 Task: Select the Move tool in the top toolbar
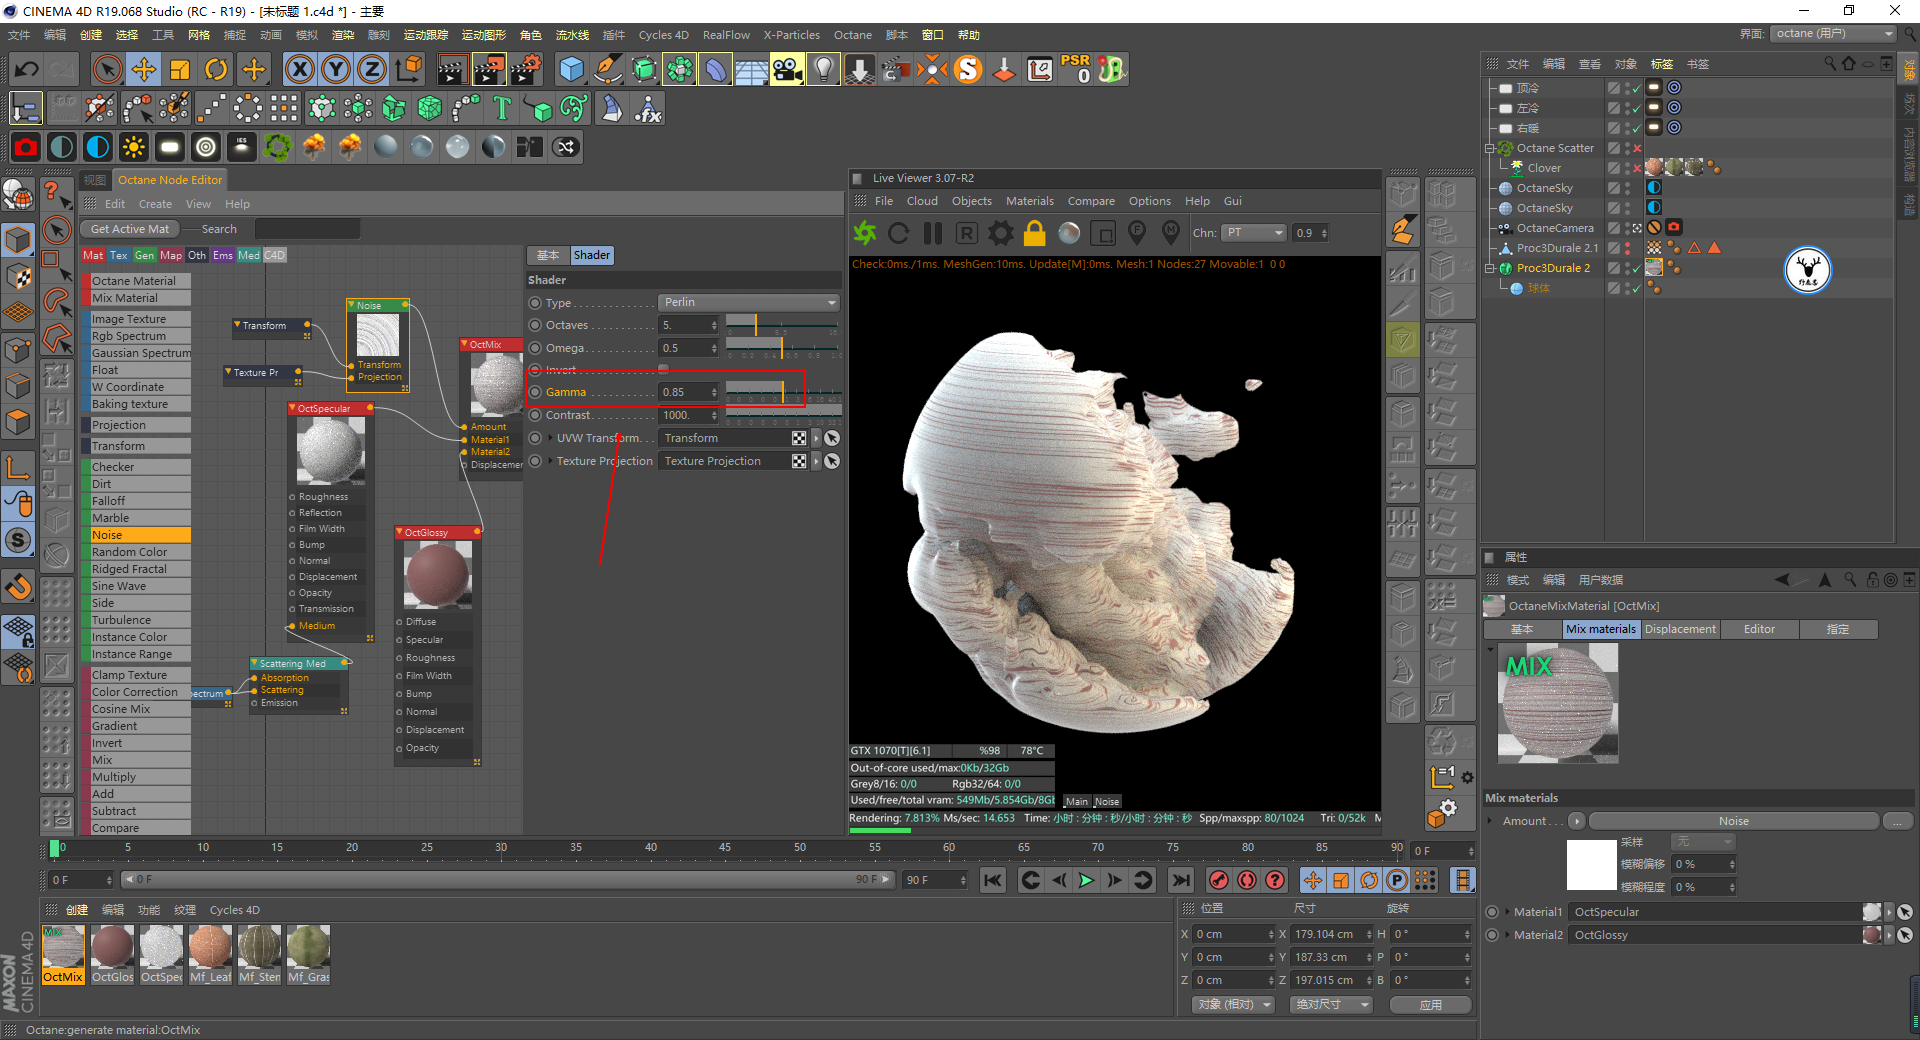pos(144,69)
